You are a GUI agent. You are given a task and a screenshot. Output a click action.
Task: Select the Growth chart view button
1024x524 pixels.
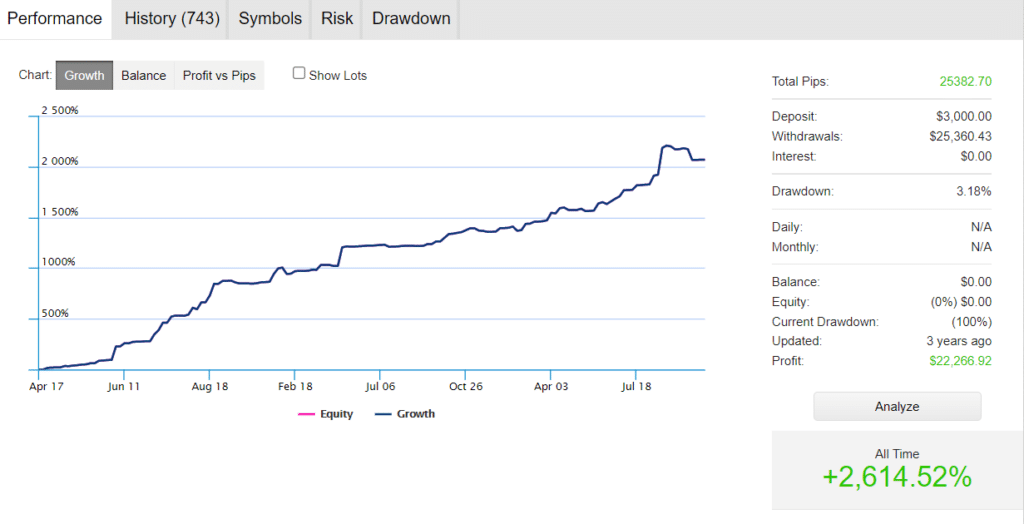coord(84,75)
